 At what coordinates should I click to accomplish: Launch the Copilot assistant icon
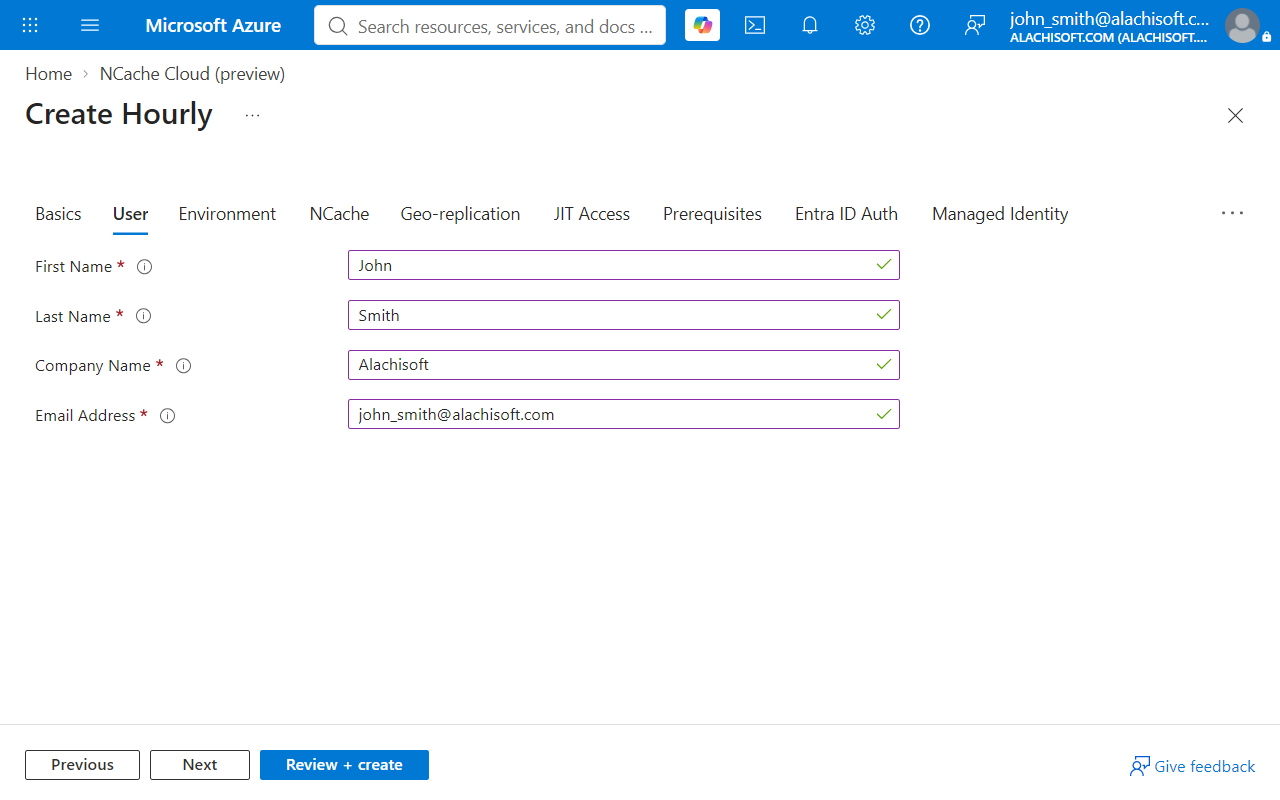702,25
